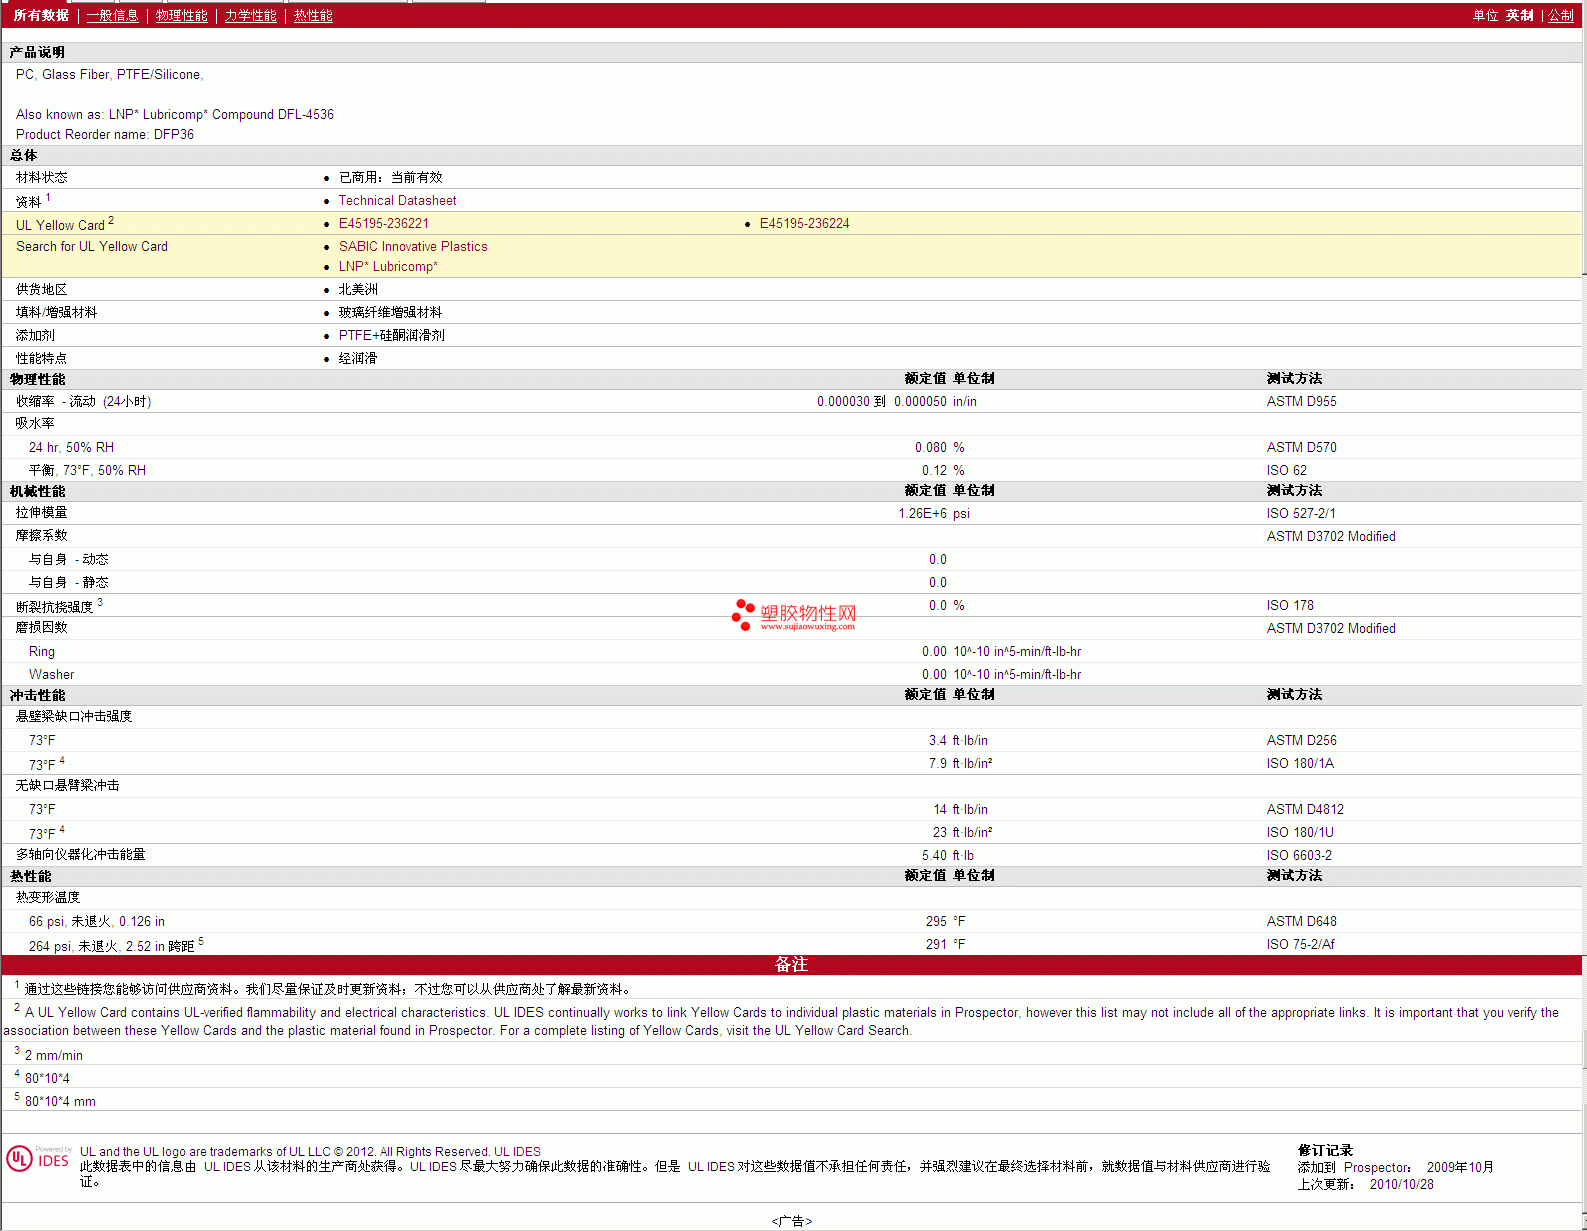Click the <广告> label at page bottom
The image size is (1587, 1231).
tap(792, 1221)
